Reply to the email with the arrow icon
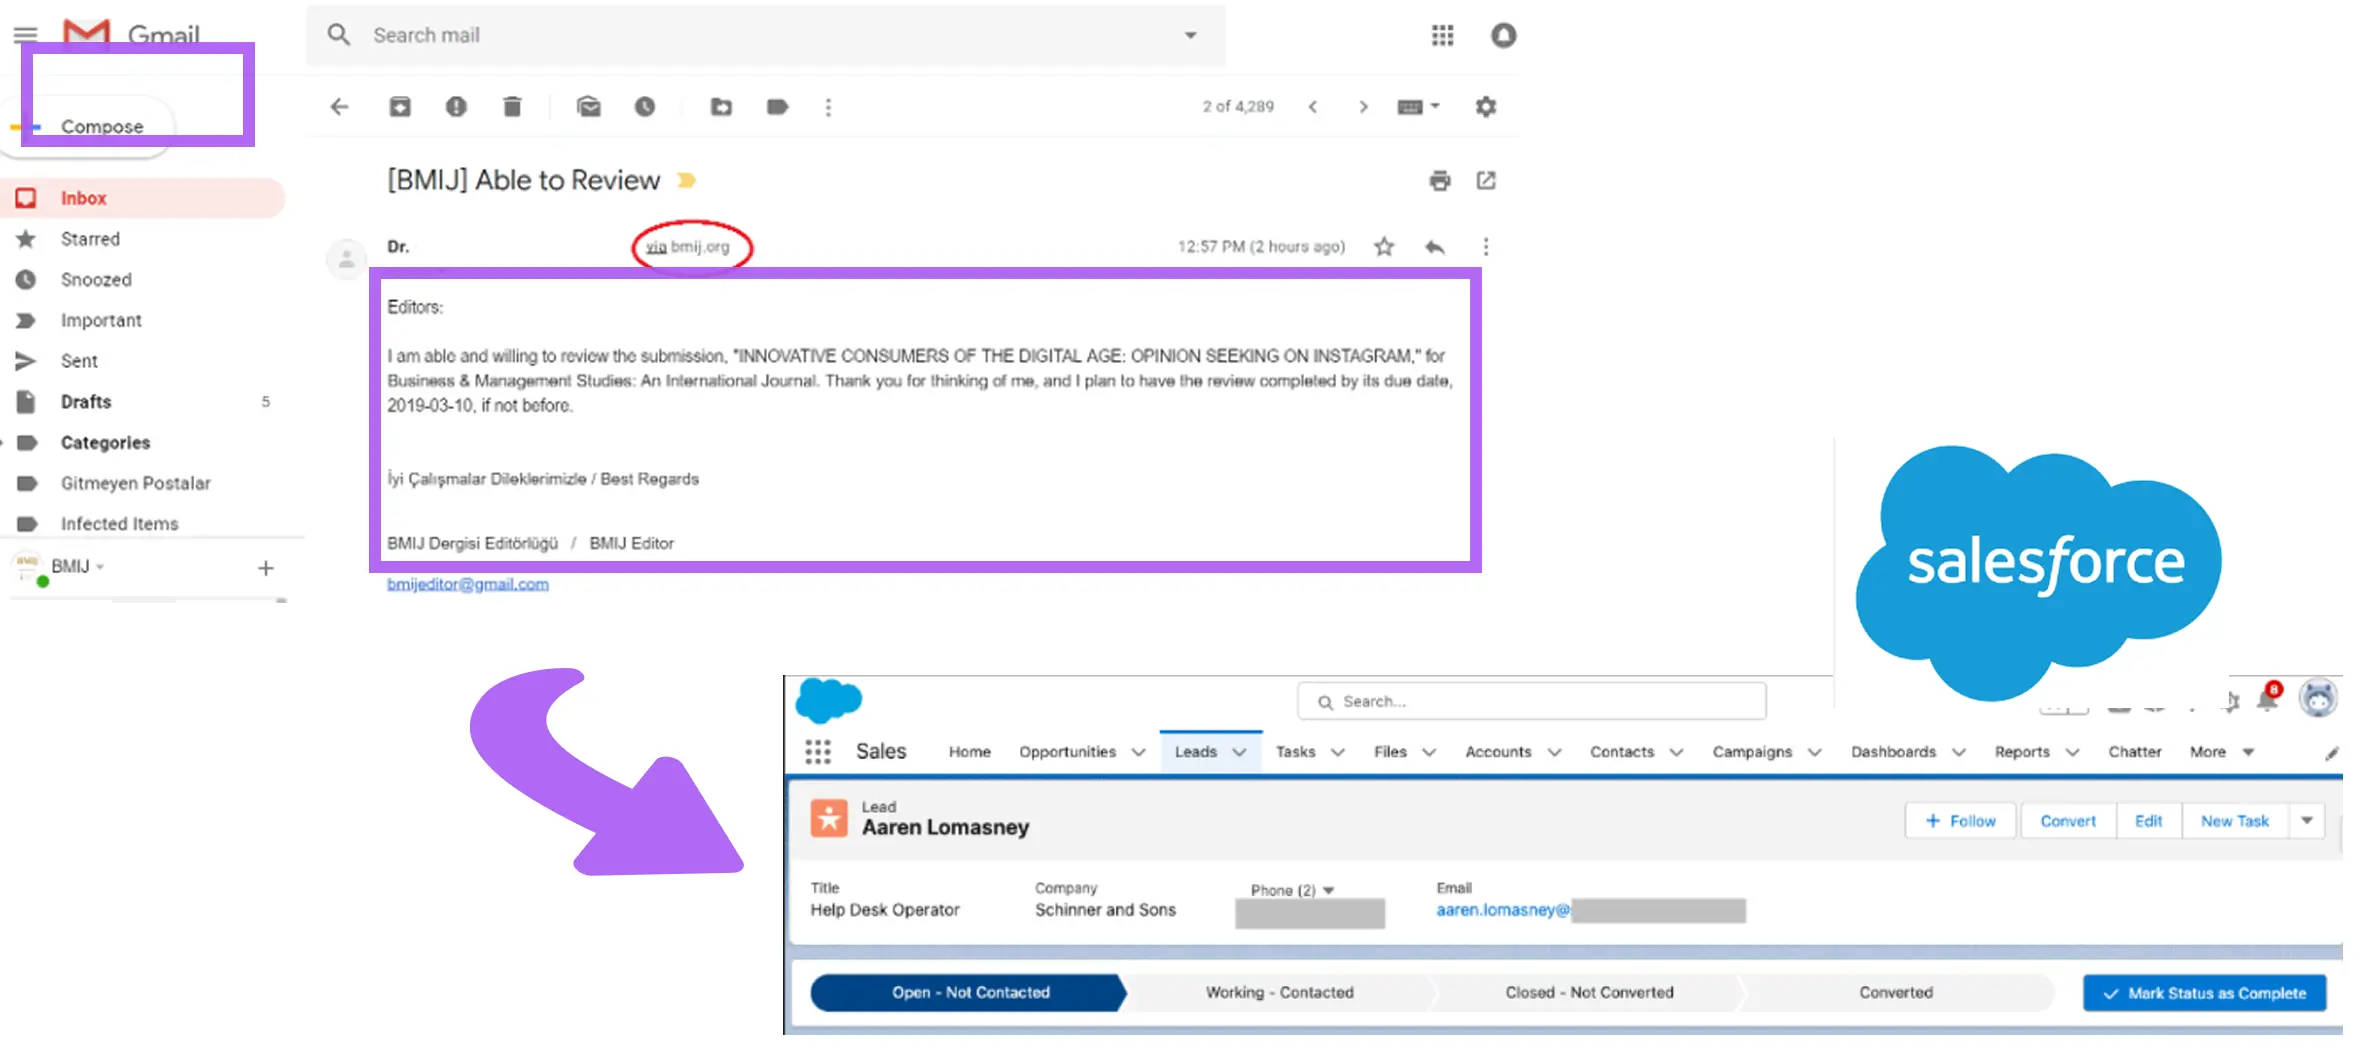Screen dimensions: 2364x1059 1435,247
